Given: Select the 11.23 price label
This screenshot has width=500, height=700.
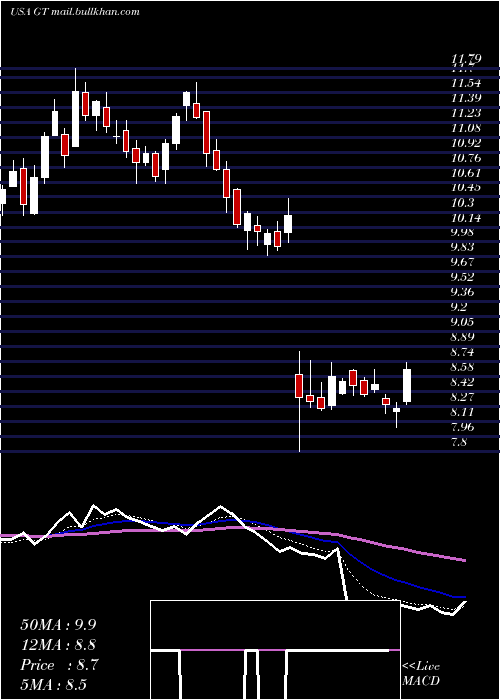Looking at the screenshot, I should pos(466,113).
